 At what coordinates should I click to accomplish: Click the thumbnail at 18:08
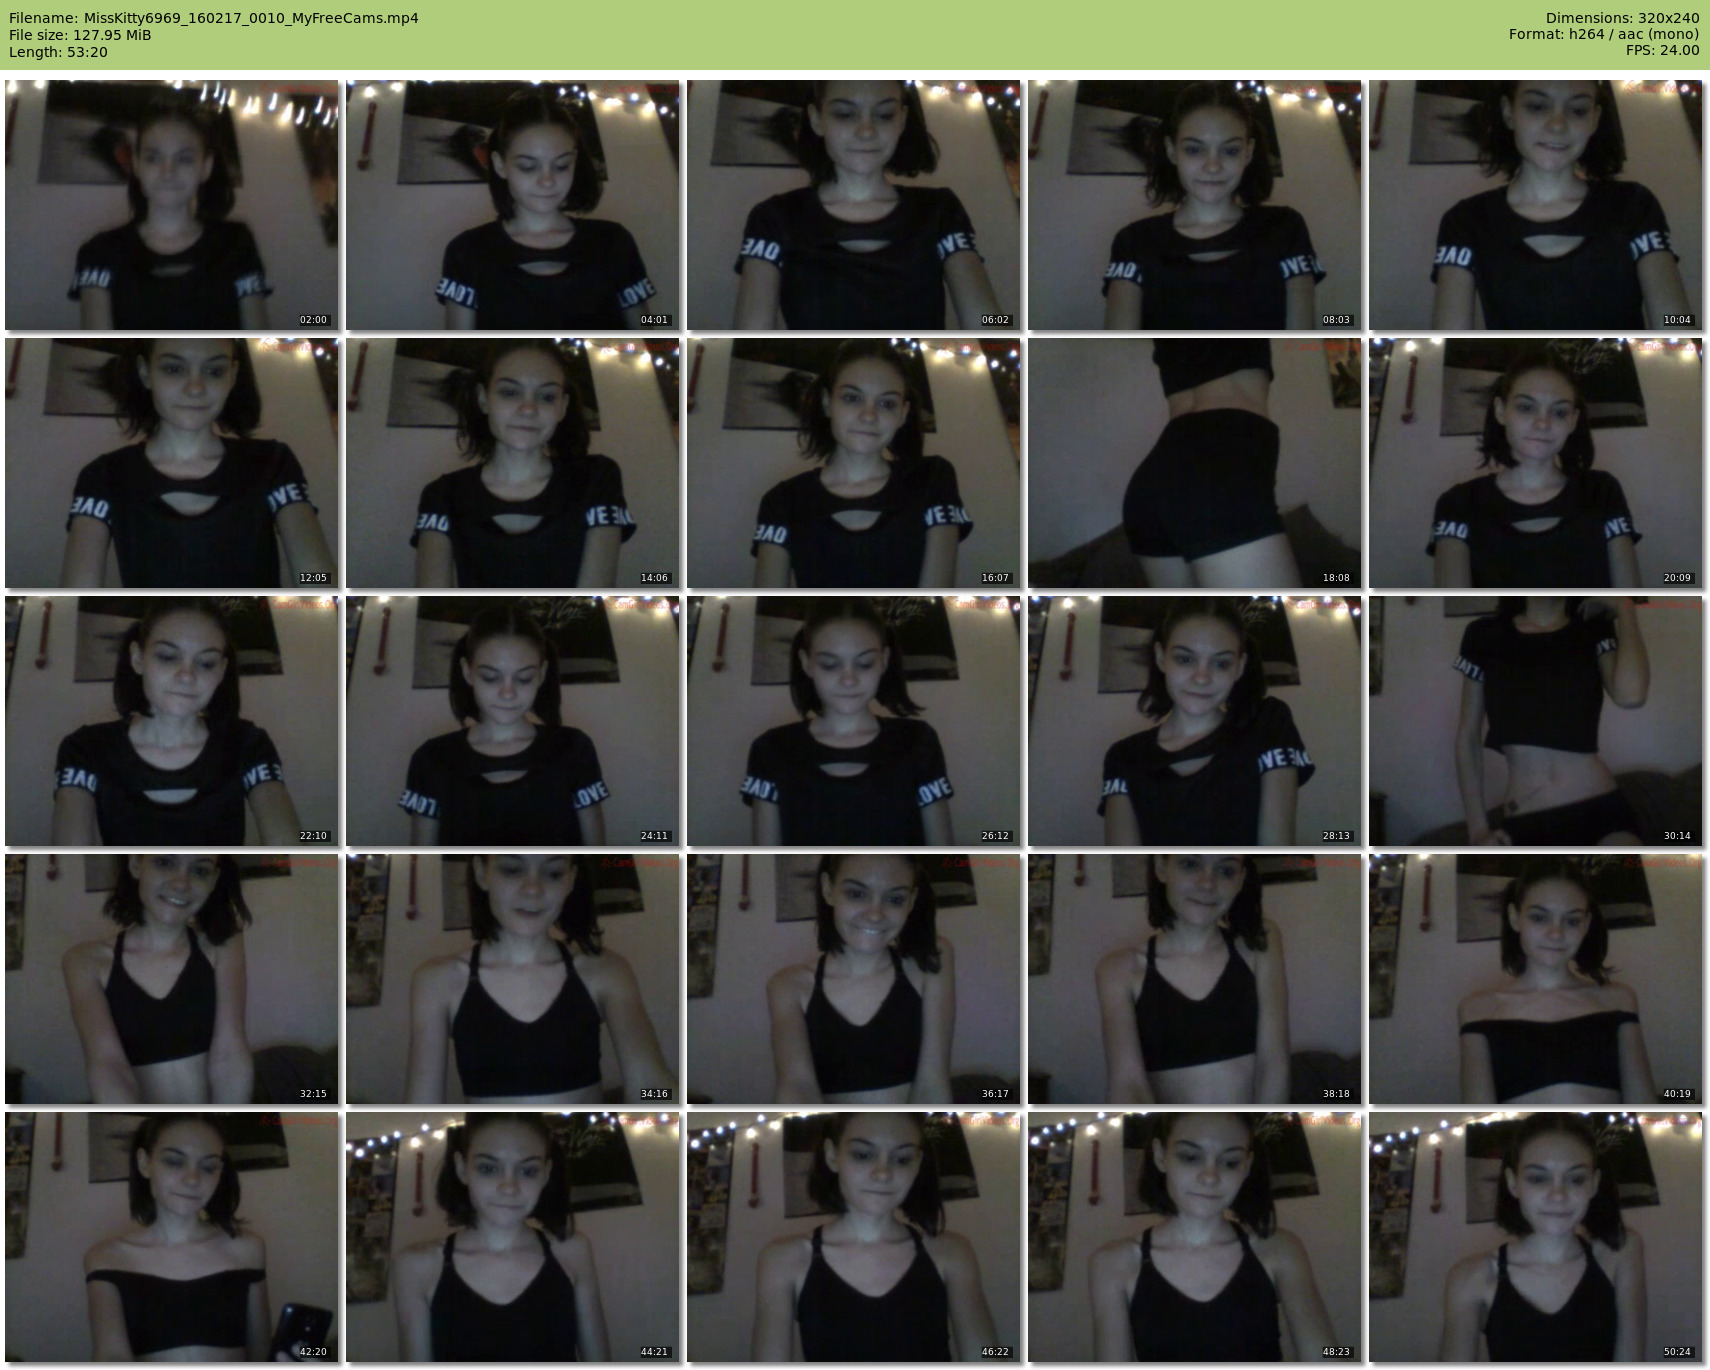coord(1195,463)
